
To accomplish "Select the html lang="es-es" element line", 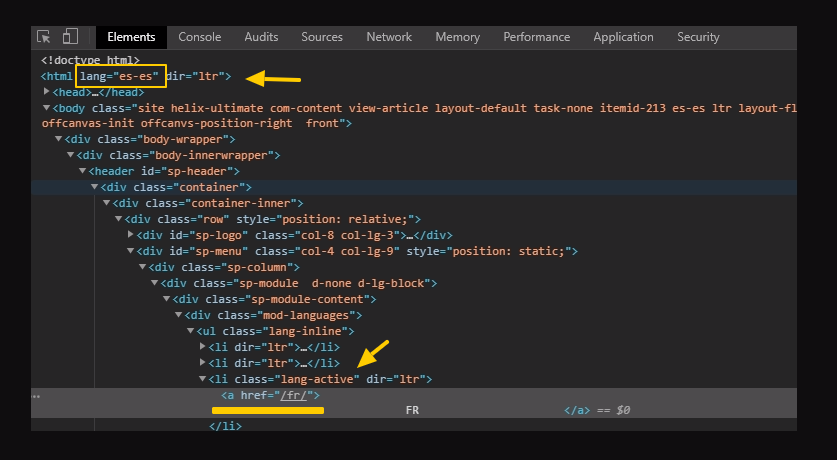I will (135, 76).
